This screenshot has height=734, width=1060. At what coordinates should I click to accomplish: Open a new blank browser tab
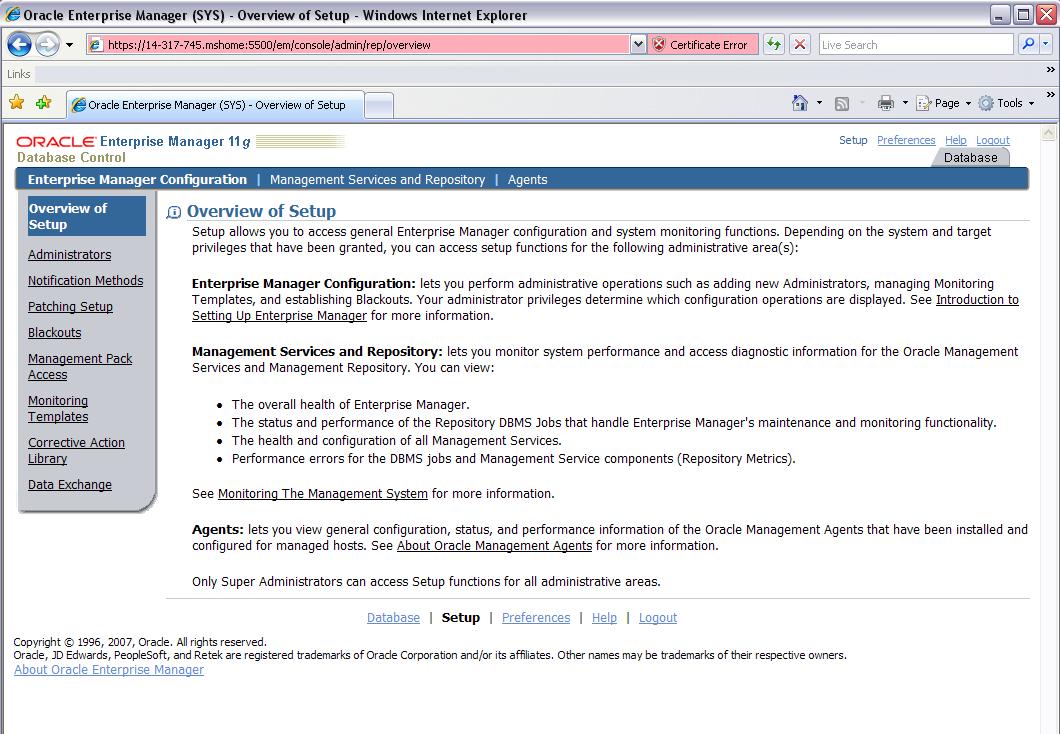[x=379, y=105]
